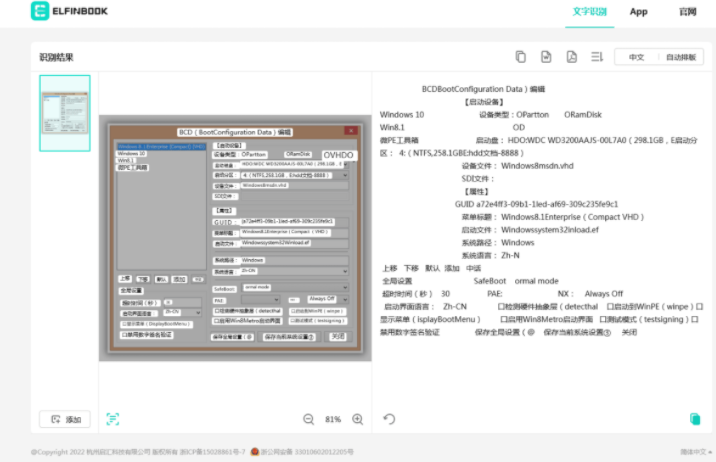The height and width of the screenshot is (462, 716).
Task: Click the ElfinBook logo
Action: click(x=69, y=12)
